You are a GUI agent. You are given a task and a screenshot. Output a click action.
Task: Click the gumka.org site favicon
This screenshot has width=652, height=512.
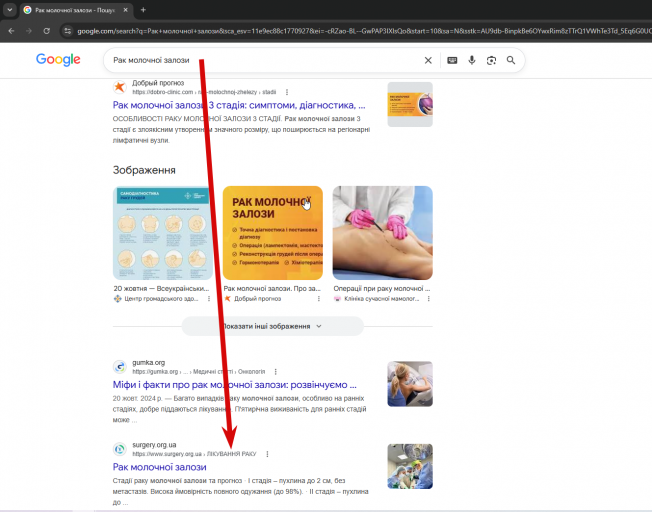[x=120, y=366]
